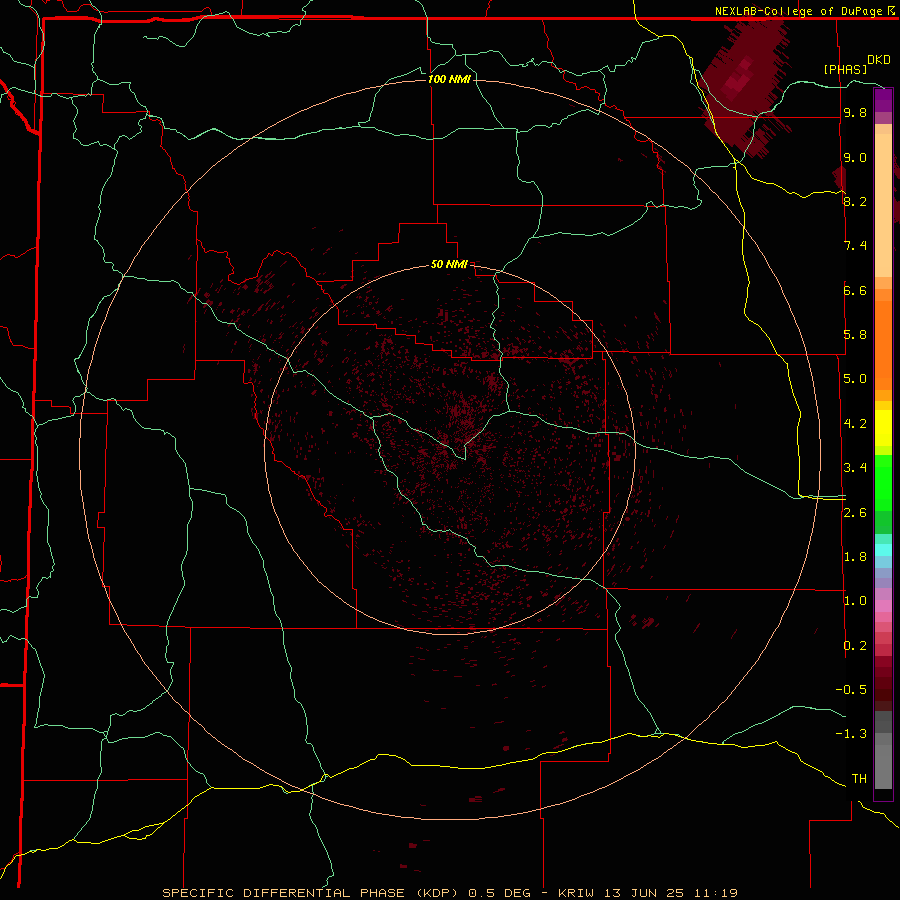Click the 0.2 value on color scale
The height and width of the screenshot is (900, 900).
pos(855,646)
